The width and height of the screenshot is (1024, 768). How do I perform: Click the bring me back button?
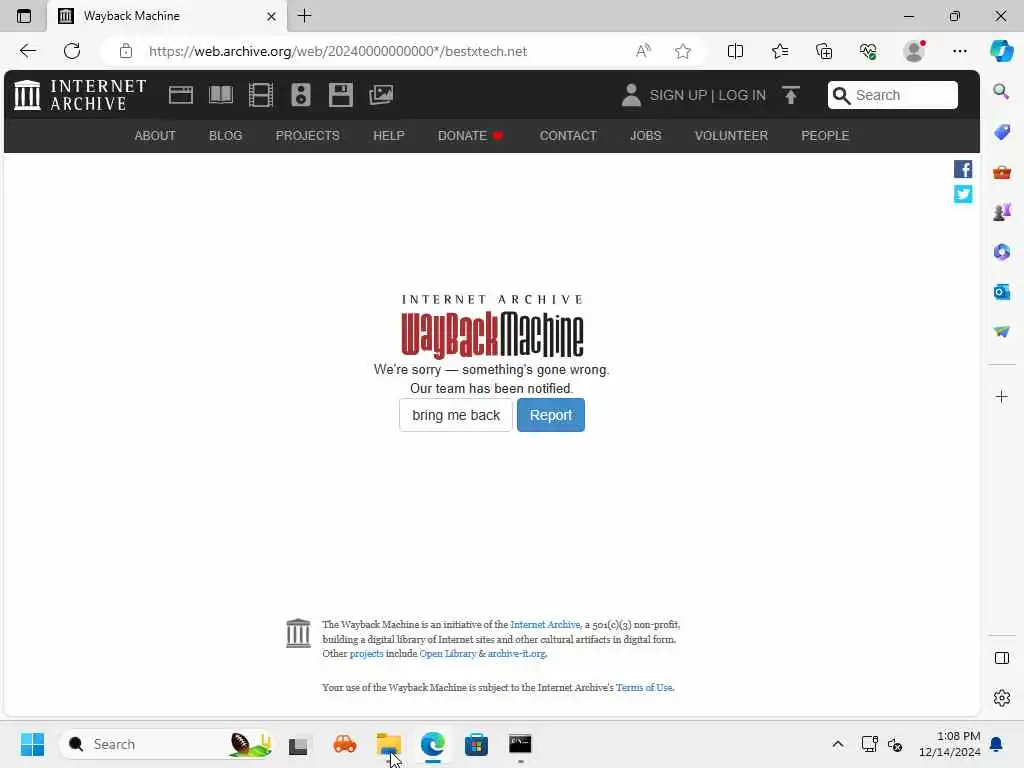tap(456, 415)
